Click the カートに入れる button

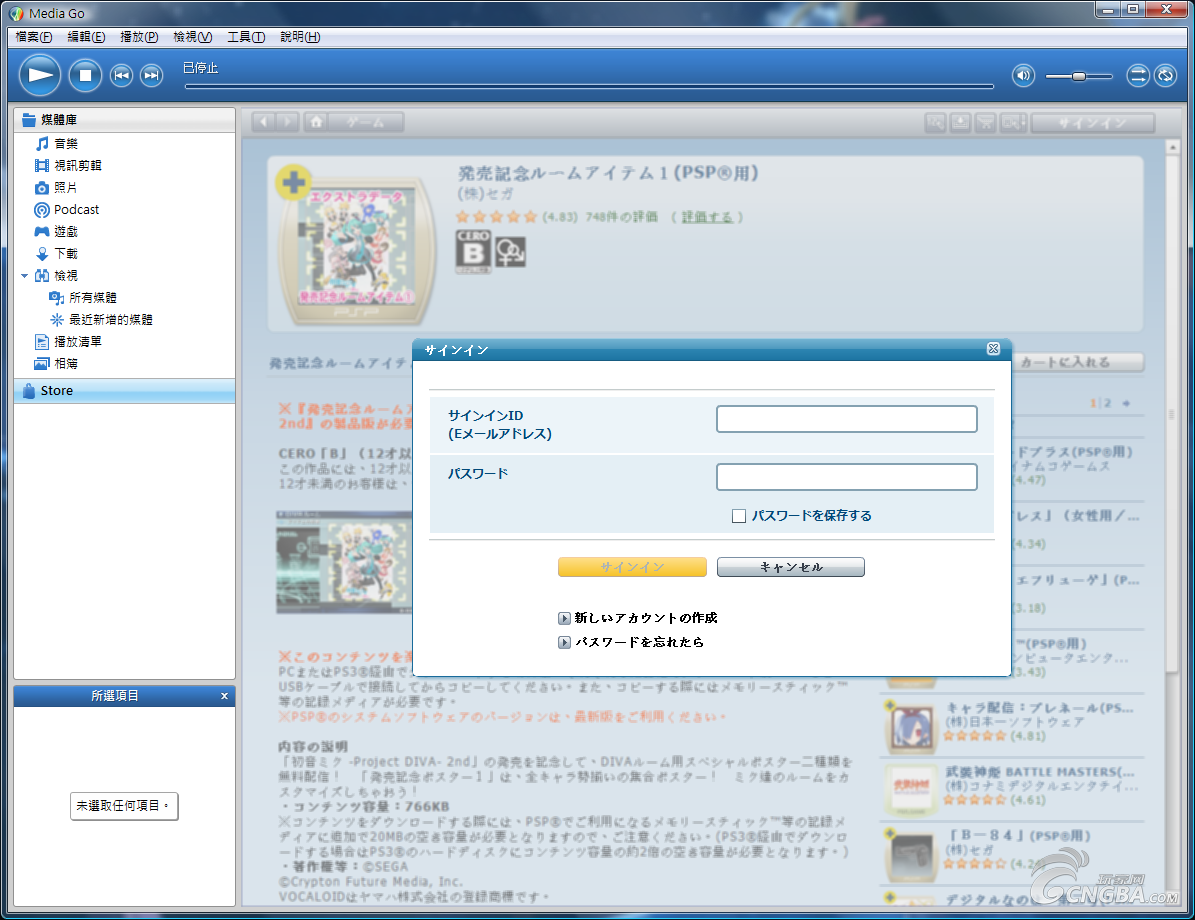click(1078, 362)
